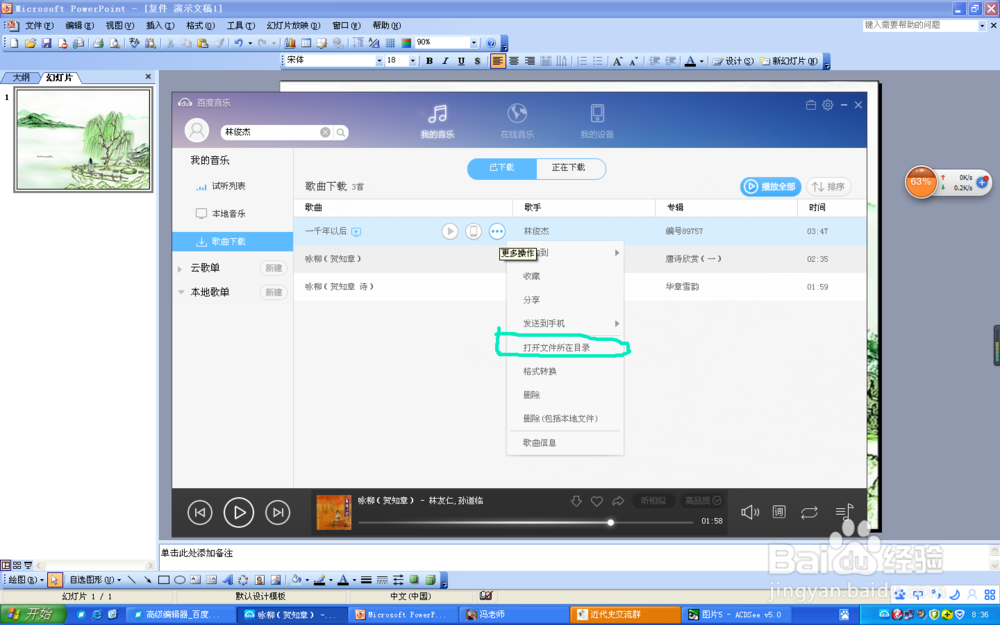The image size is (1000, 625).
Task: Open more actions for 一千年以后
Action: [497, 231]
